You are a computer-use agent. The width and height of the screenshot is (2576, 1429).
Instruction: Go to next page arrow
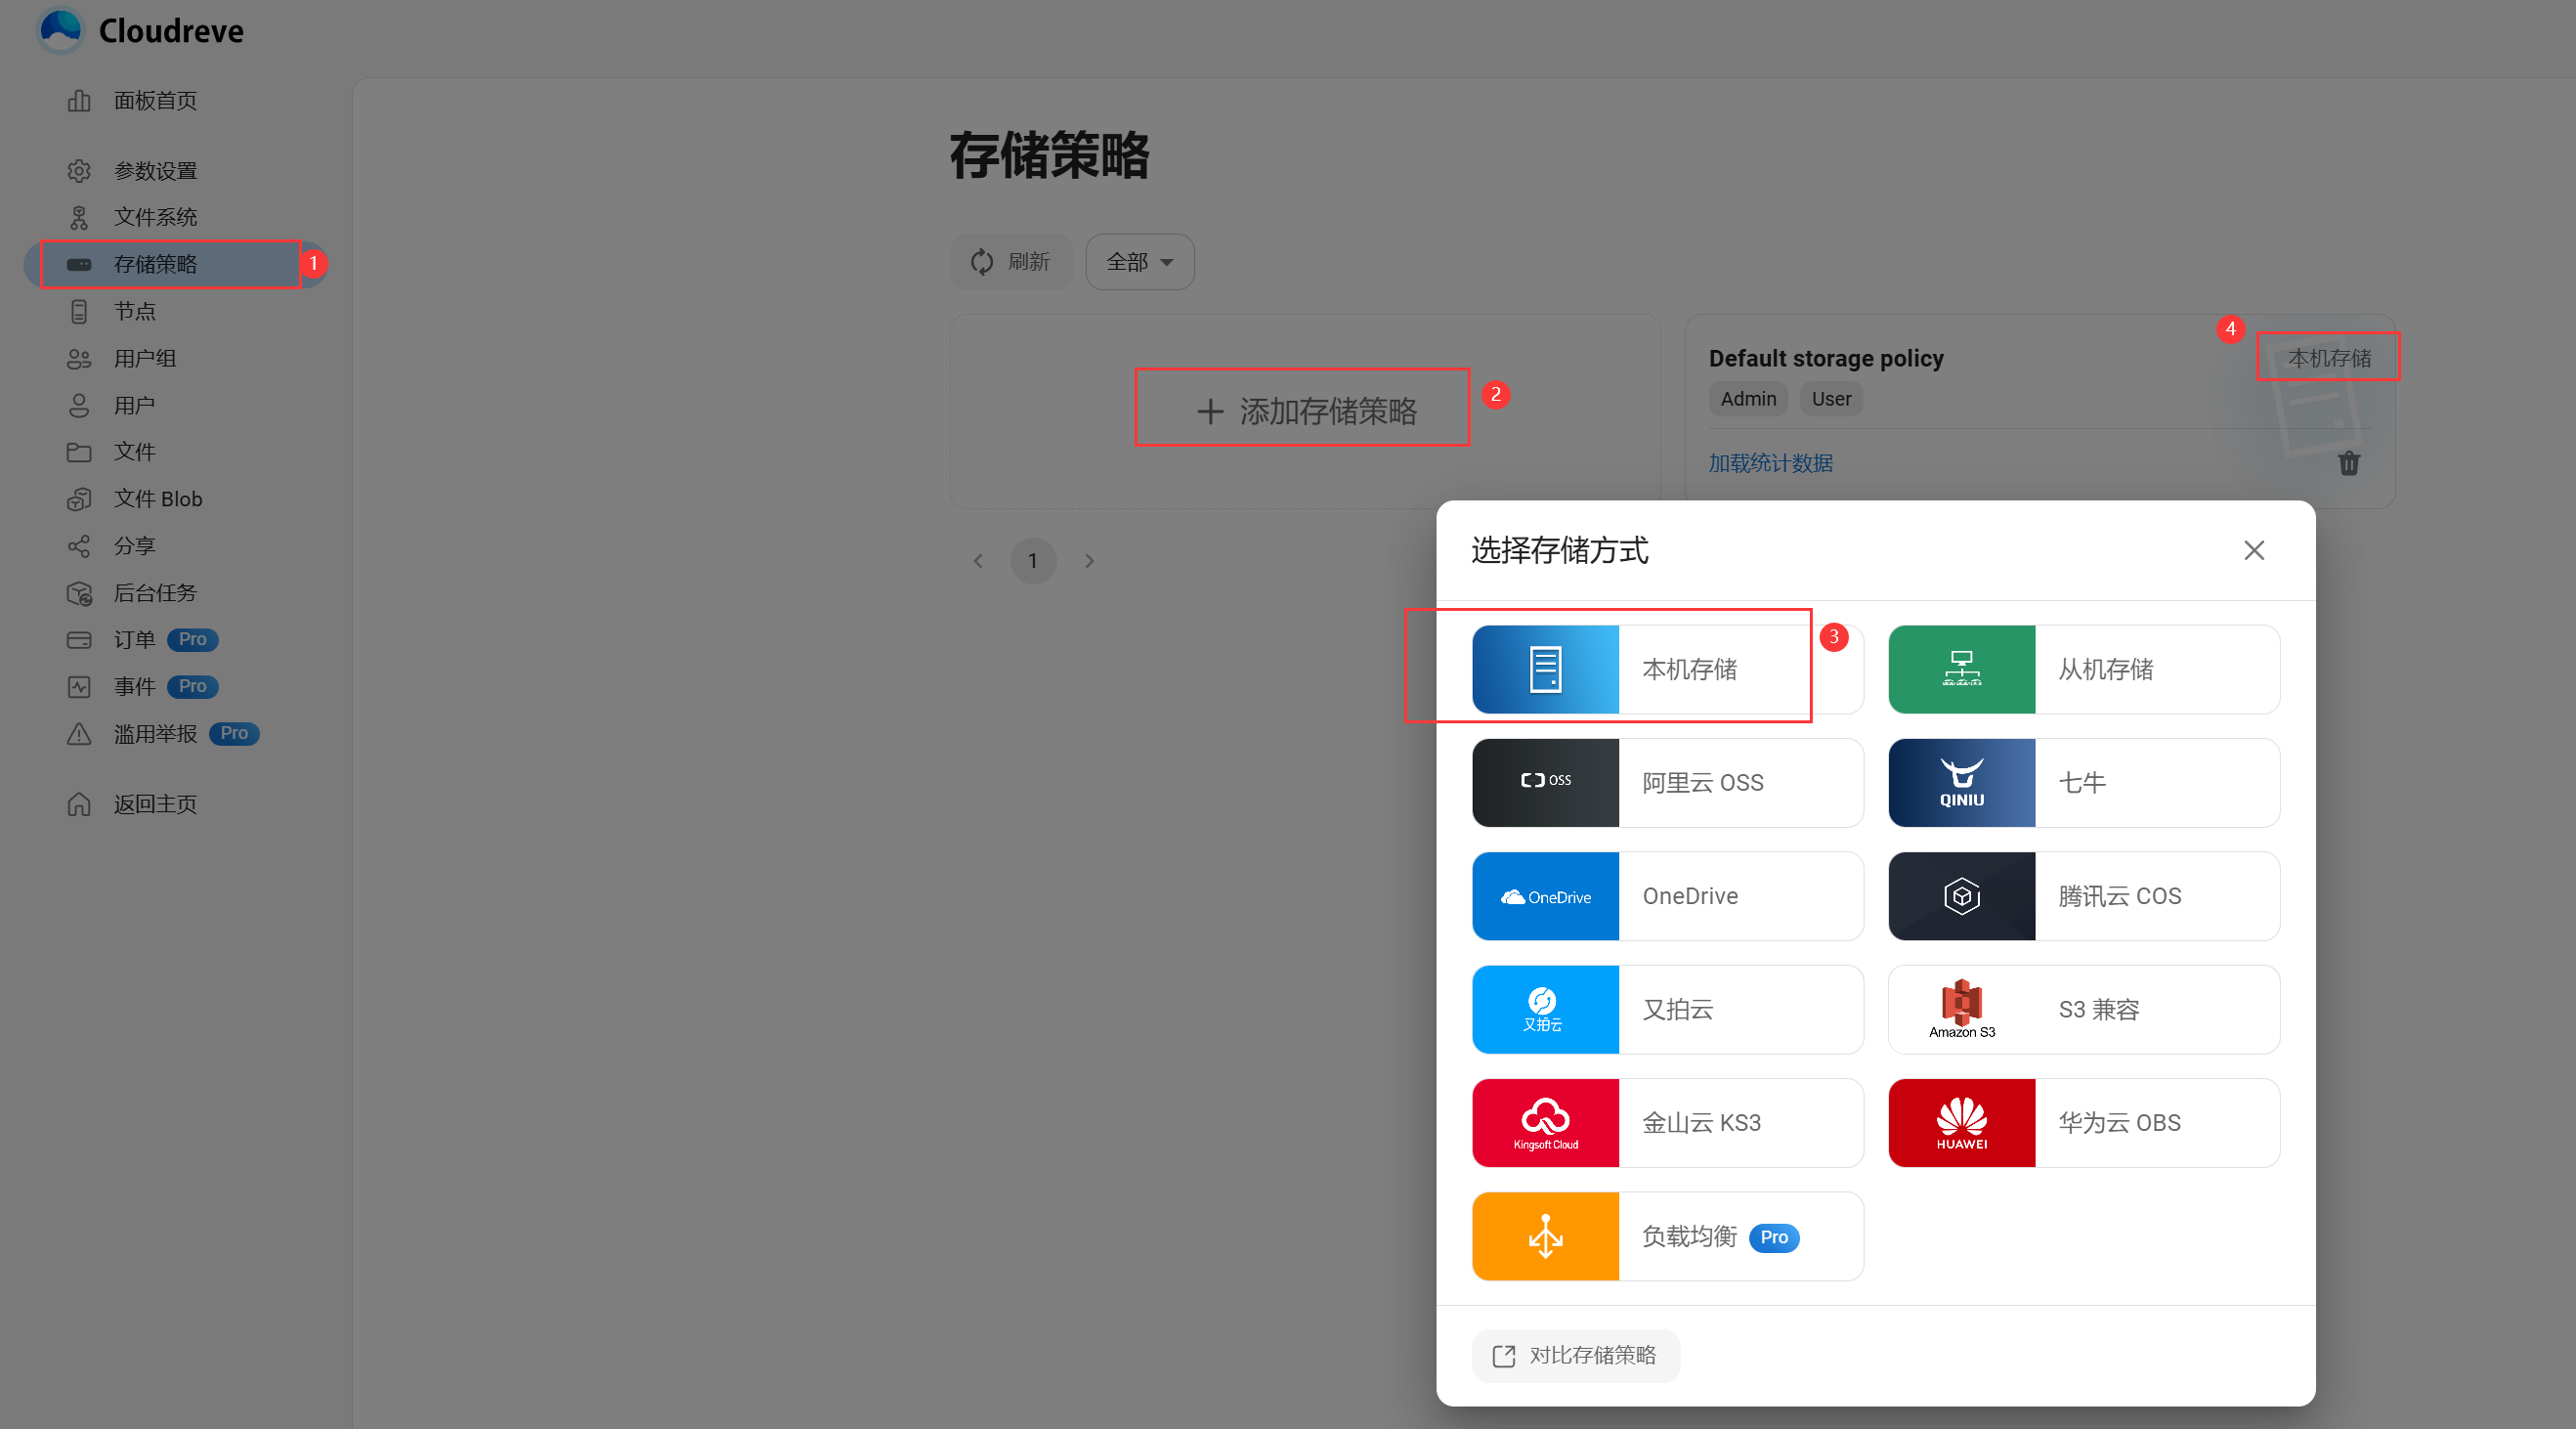[1089, 561]
